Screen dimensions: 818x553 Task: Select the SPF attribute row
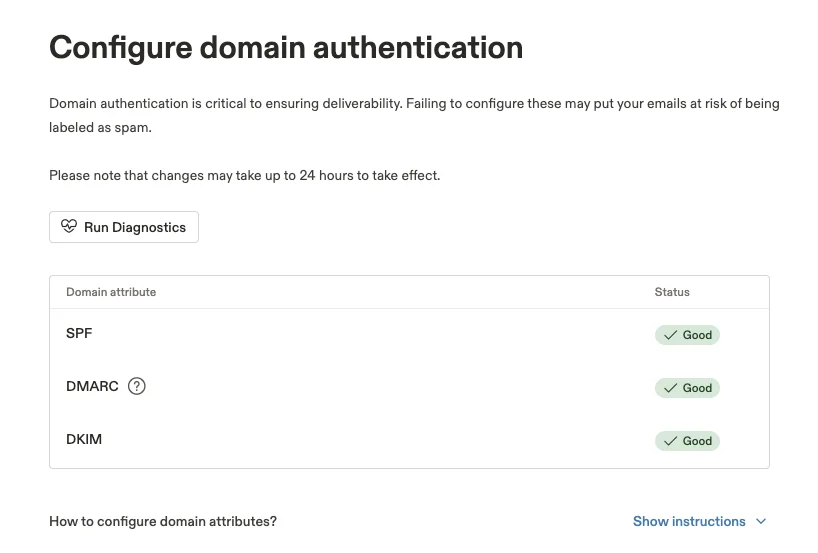pyautogui.click(x=410, y=334)
